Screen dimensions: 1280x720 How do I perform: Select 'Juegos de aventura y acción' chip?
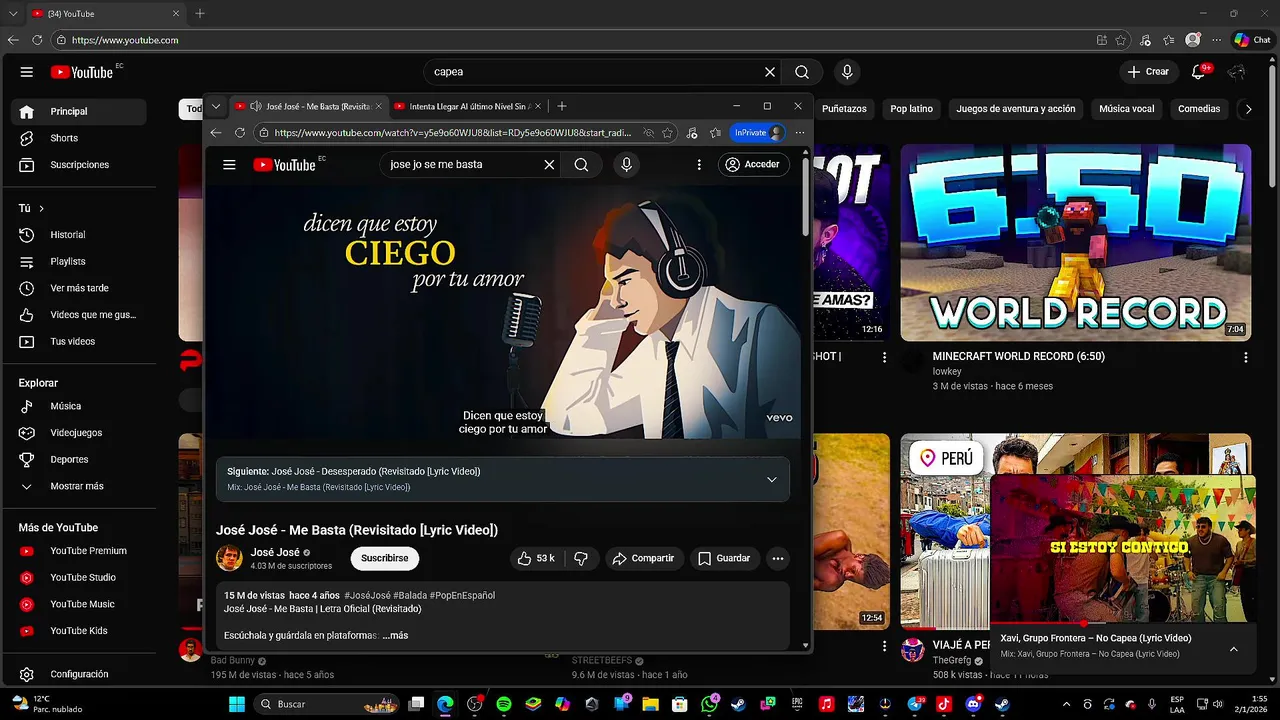pos(1015,109)
